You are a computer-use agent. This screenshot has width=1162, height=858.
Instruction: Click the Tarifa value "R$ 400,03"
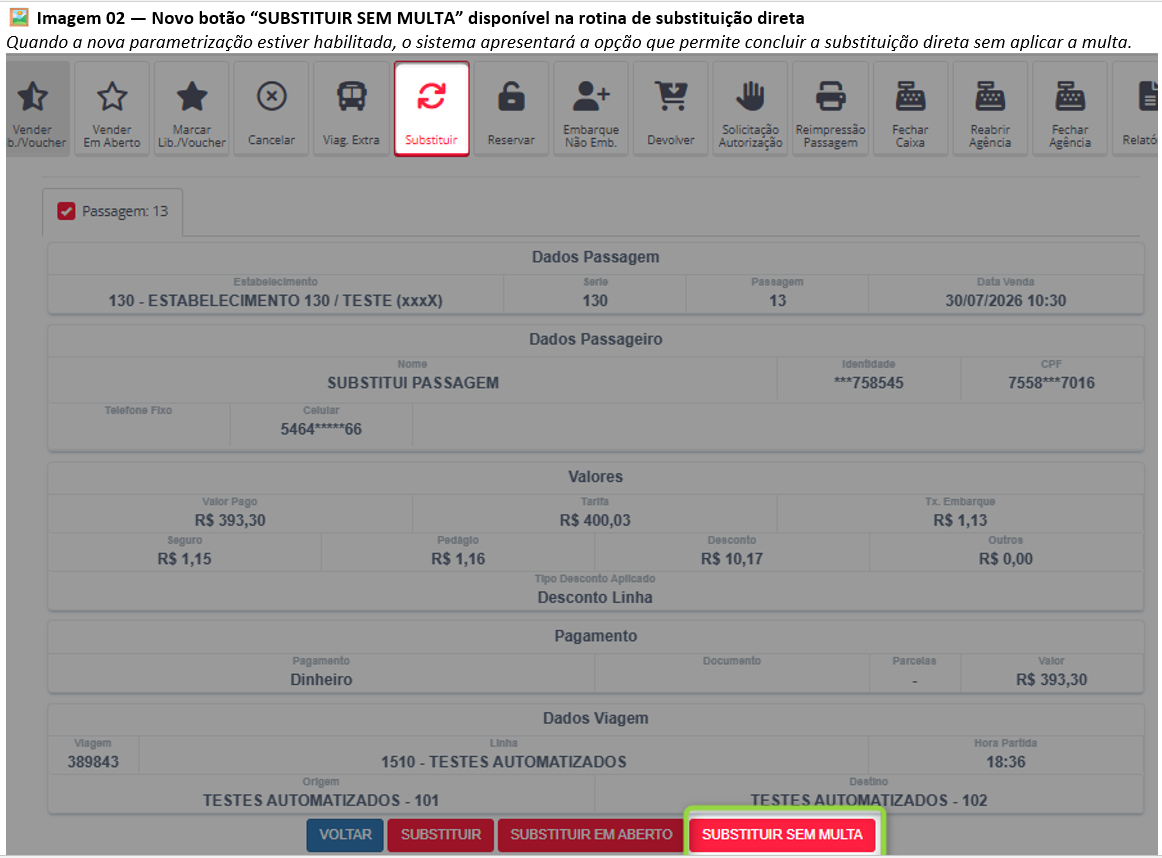coord(595,520)
